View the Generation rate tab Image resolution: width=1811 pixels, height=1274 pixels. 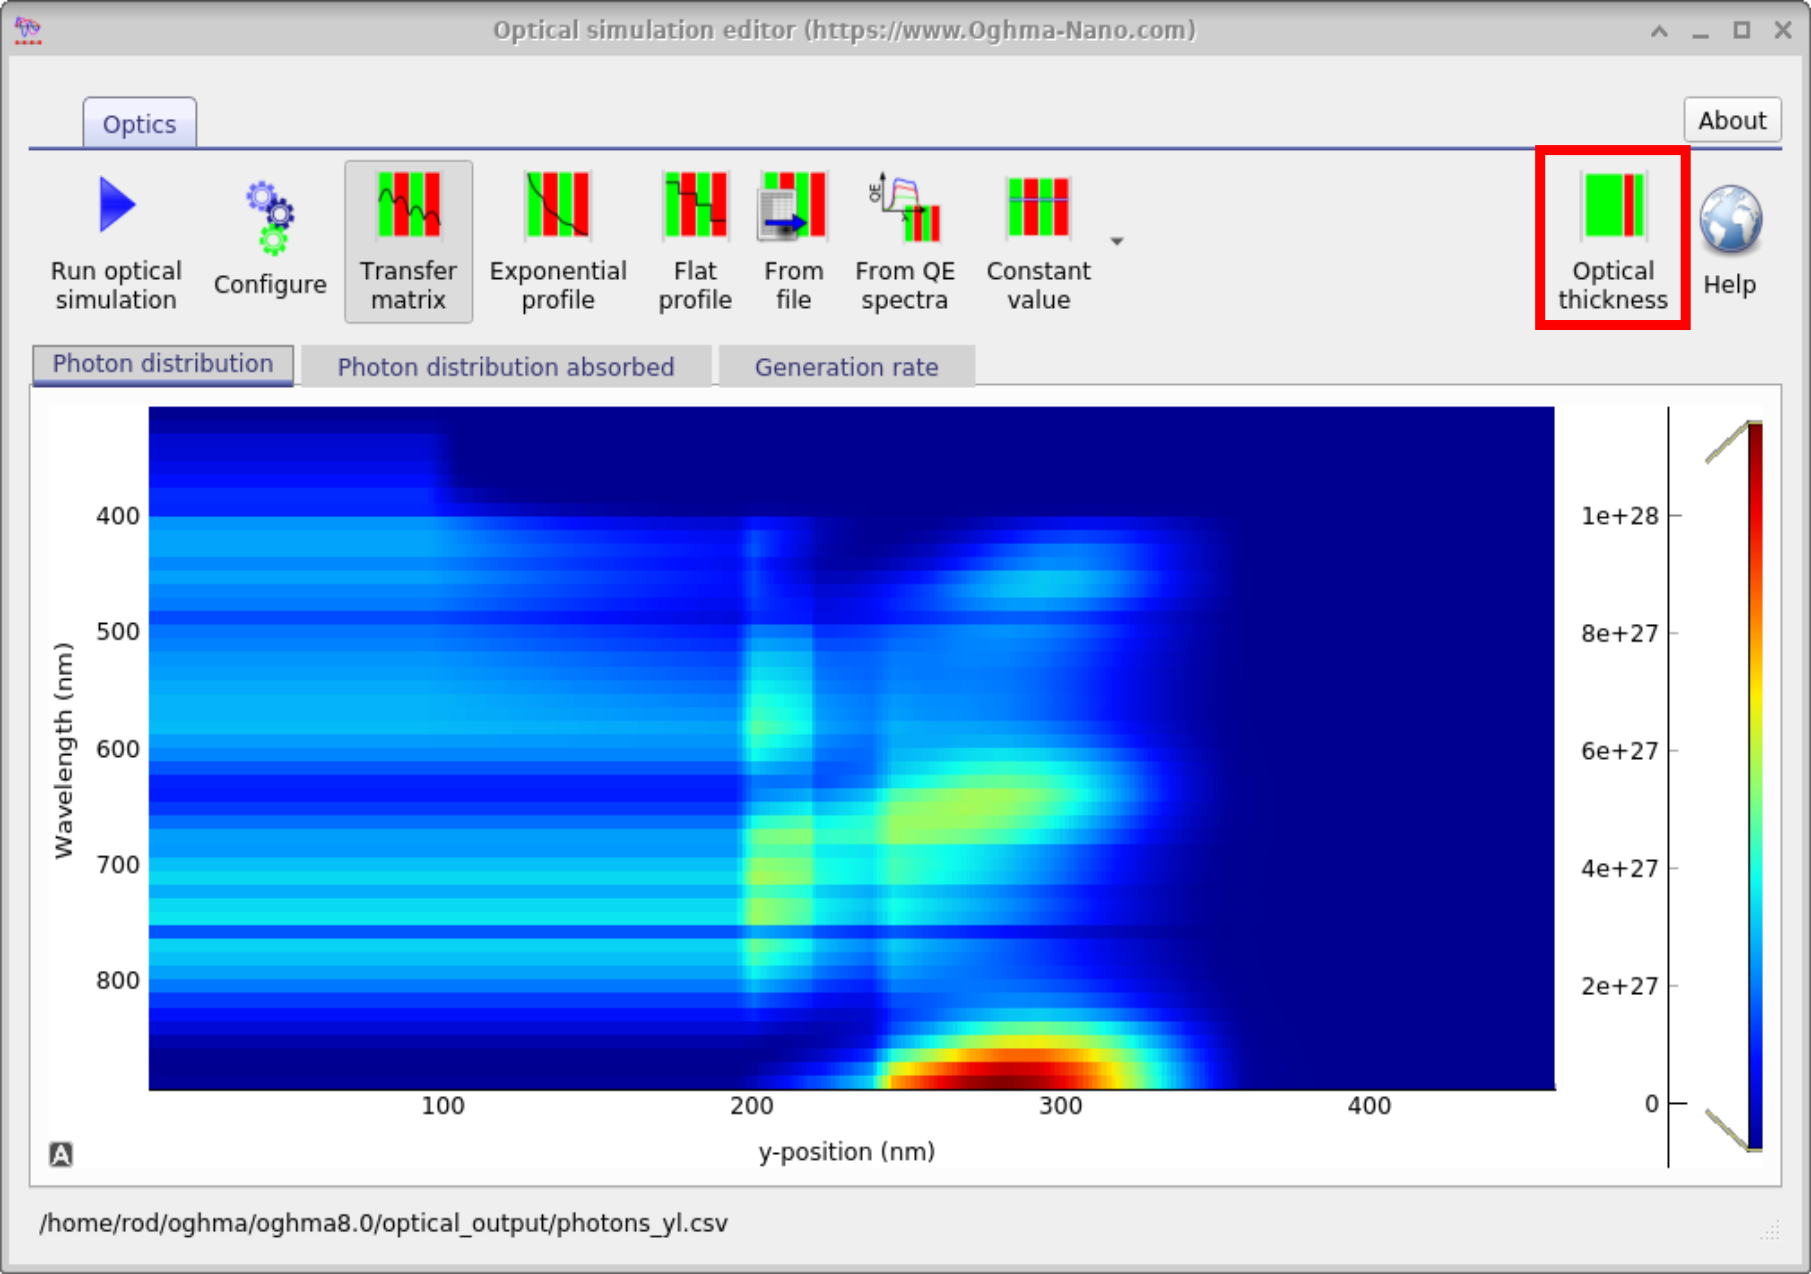tap(846, 366)
